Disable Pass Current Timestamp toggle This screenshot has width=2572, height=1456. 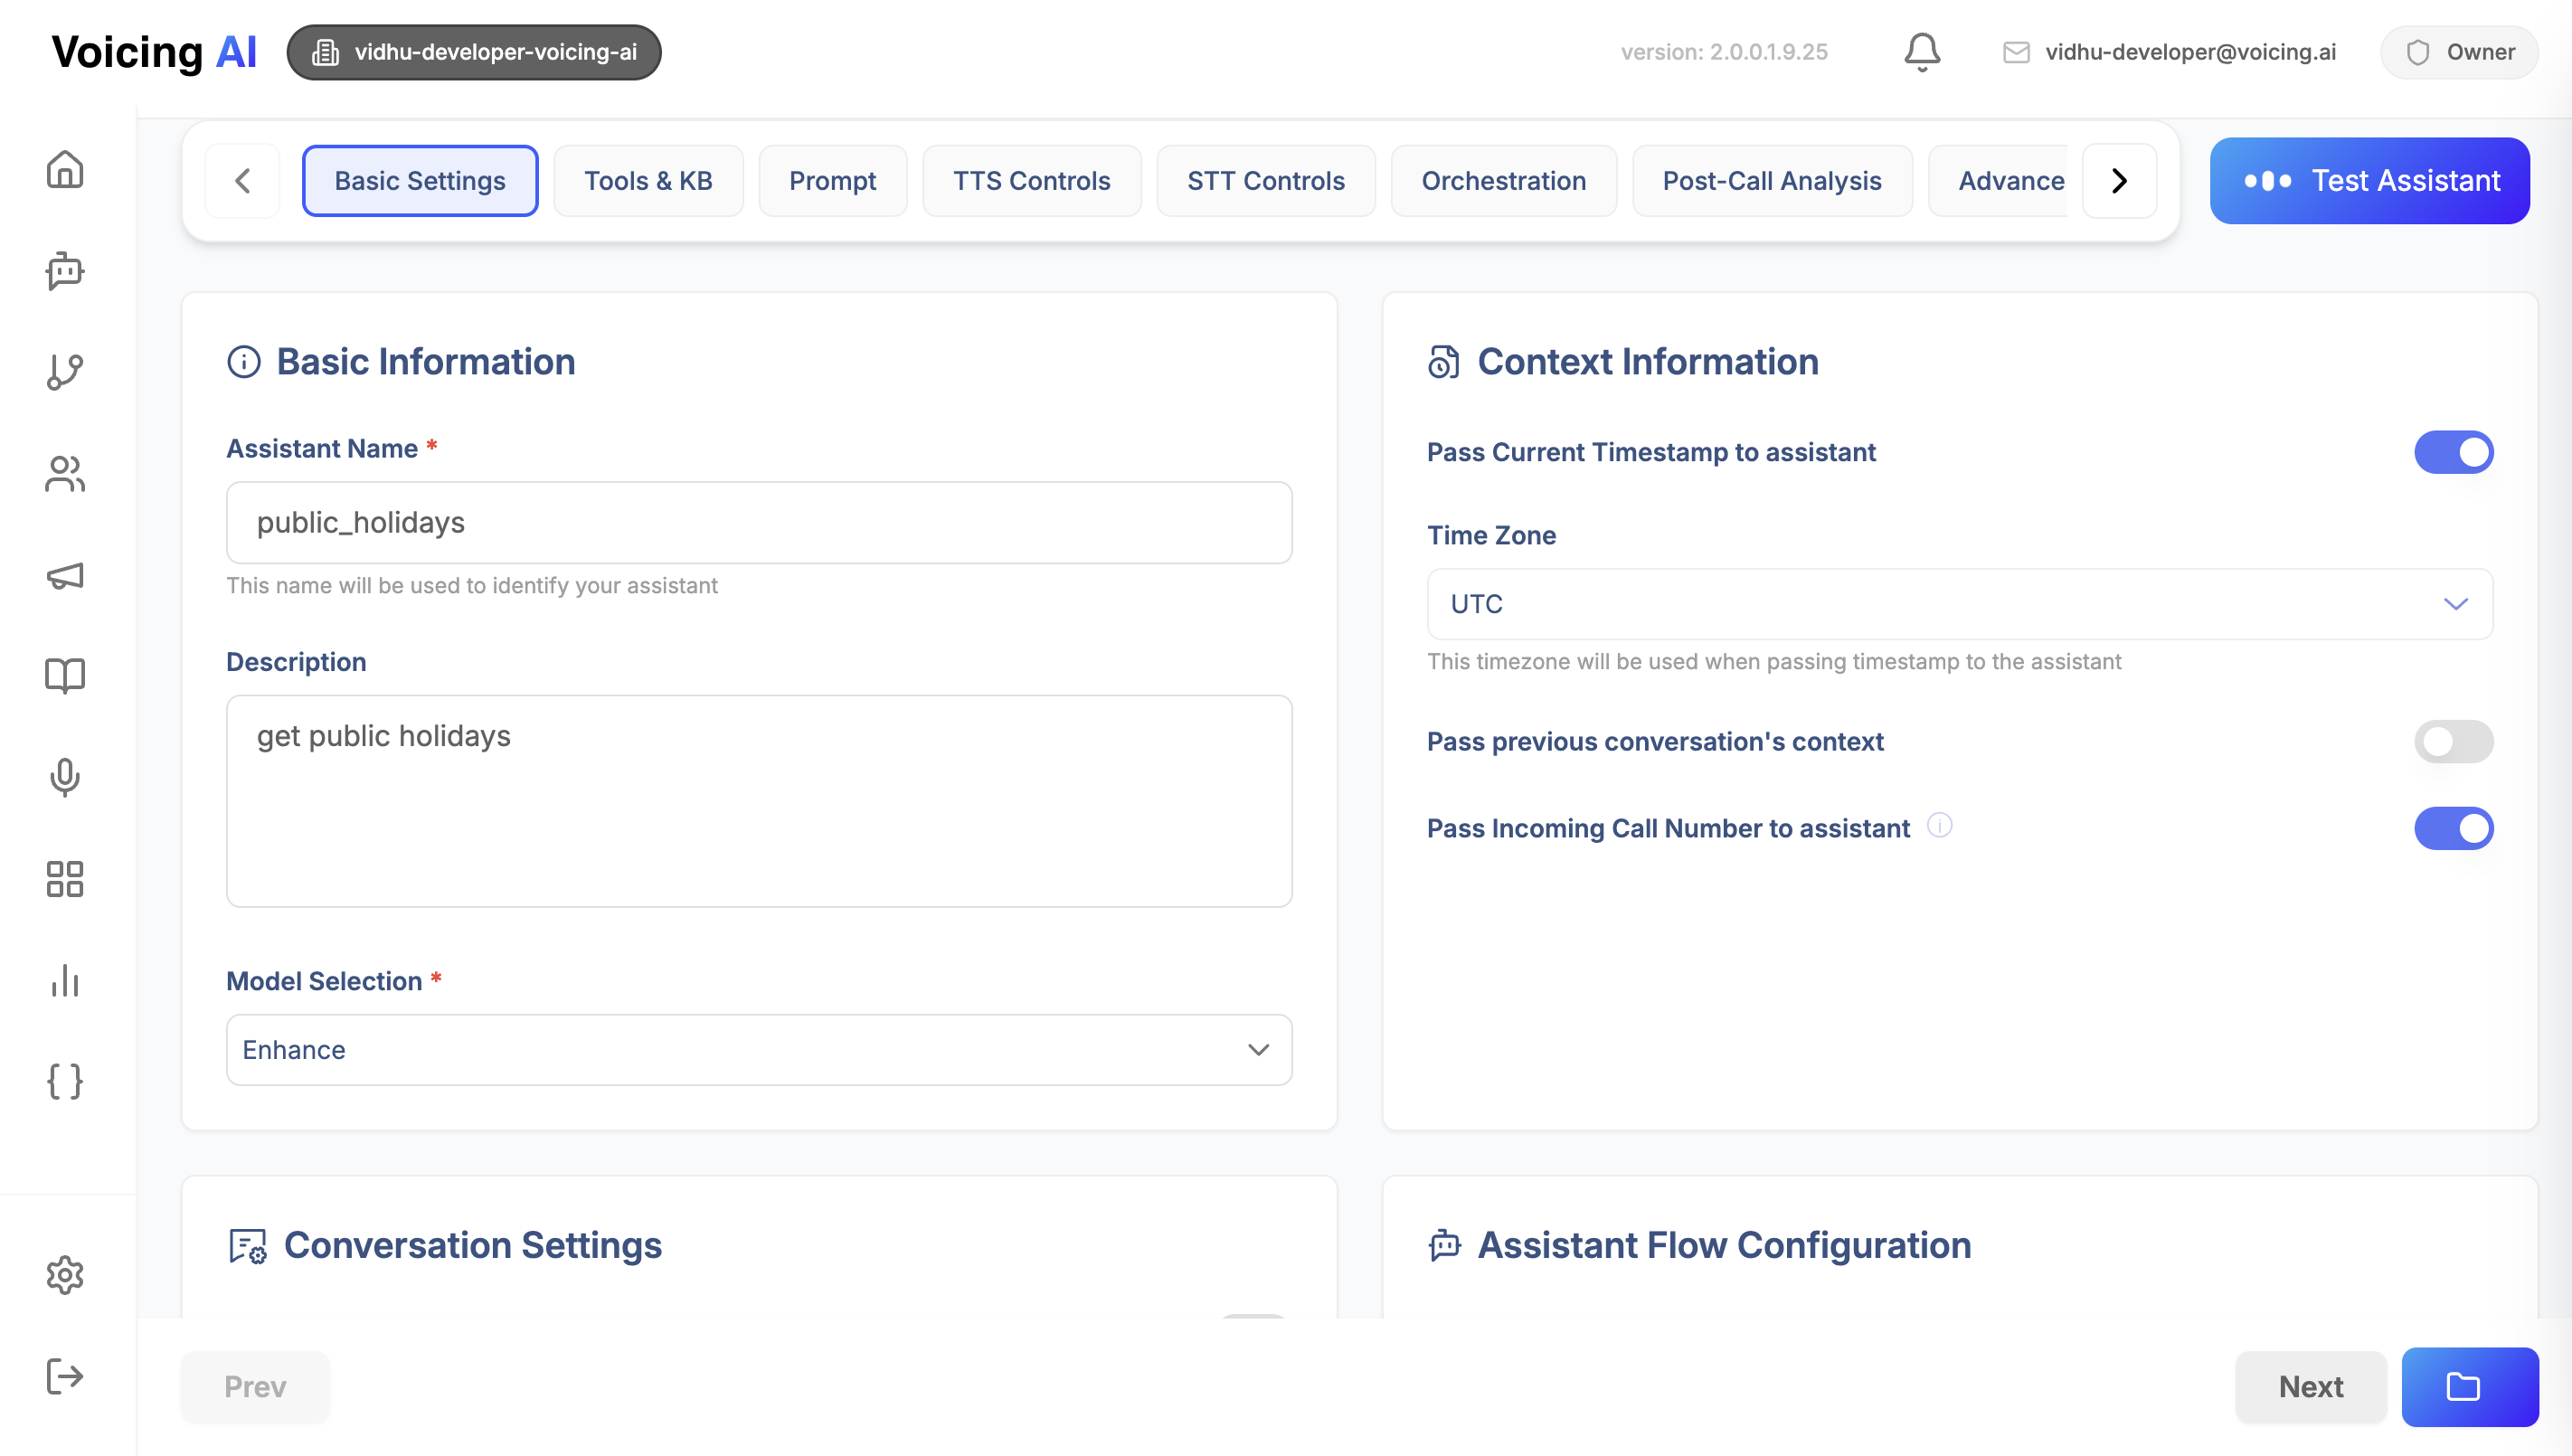(2453, 452)
